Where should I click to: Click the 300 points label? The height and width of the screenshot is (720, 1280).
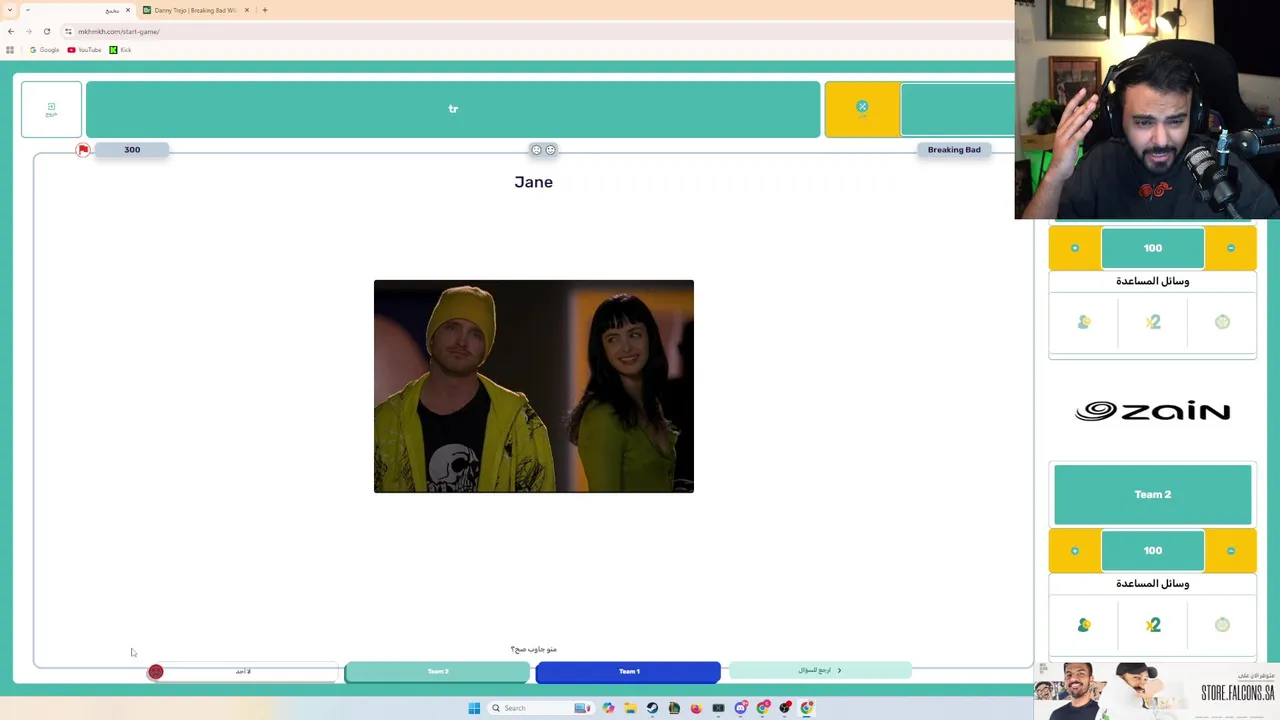[x=132, y=150]
